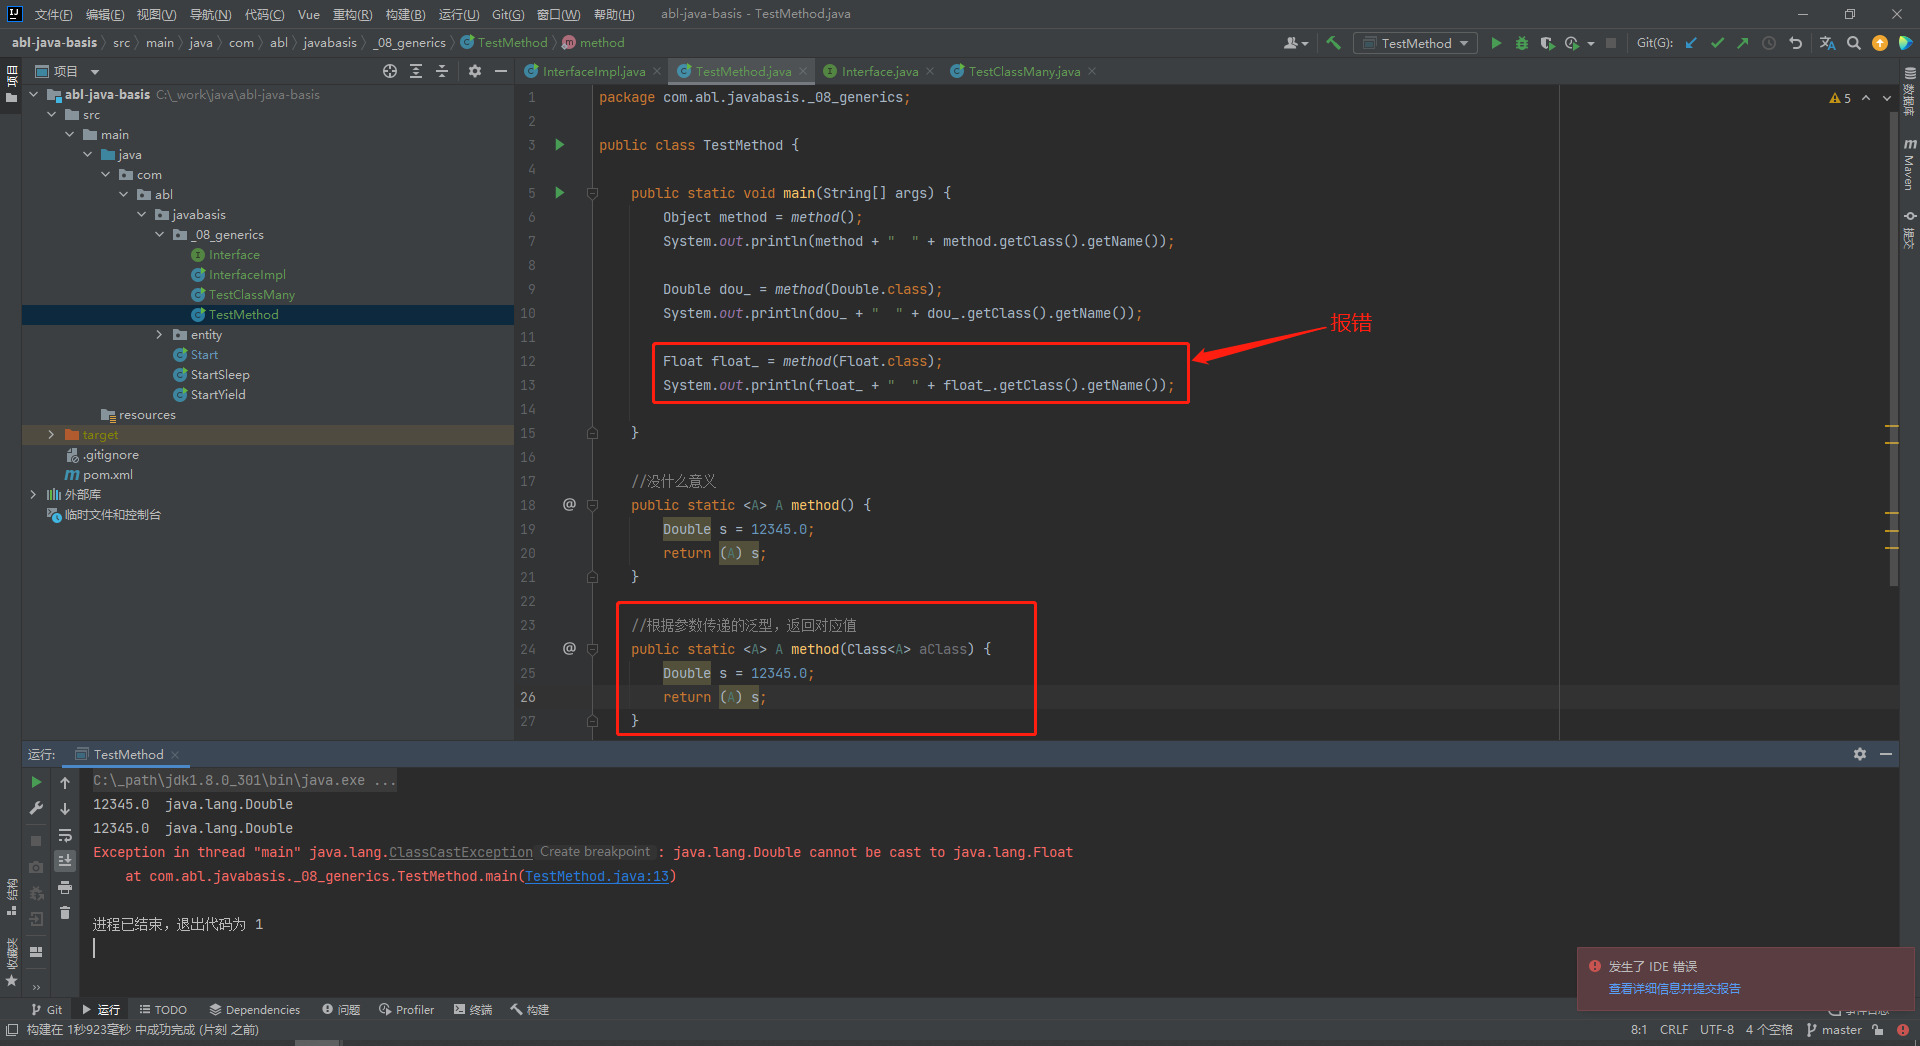Screen dimensions: 1920x1046
Task: Roll back changes with the undo arrow
Action: tap(1796, 43)
